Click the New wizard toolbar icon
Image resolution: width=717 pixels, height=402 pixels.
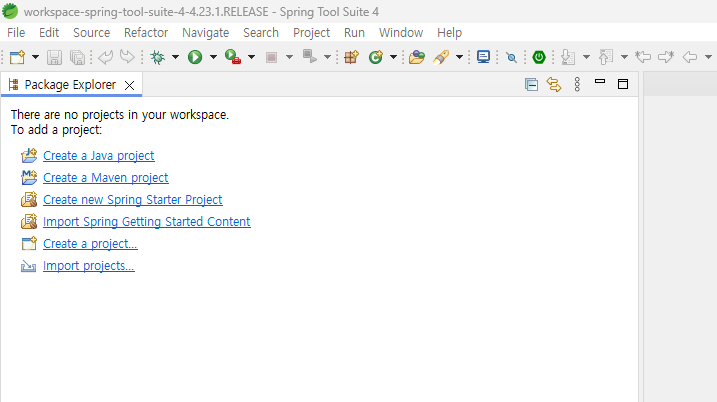coord(17,57)
